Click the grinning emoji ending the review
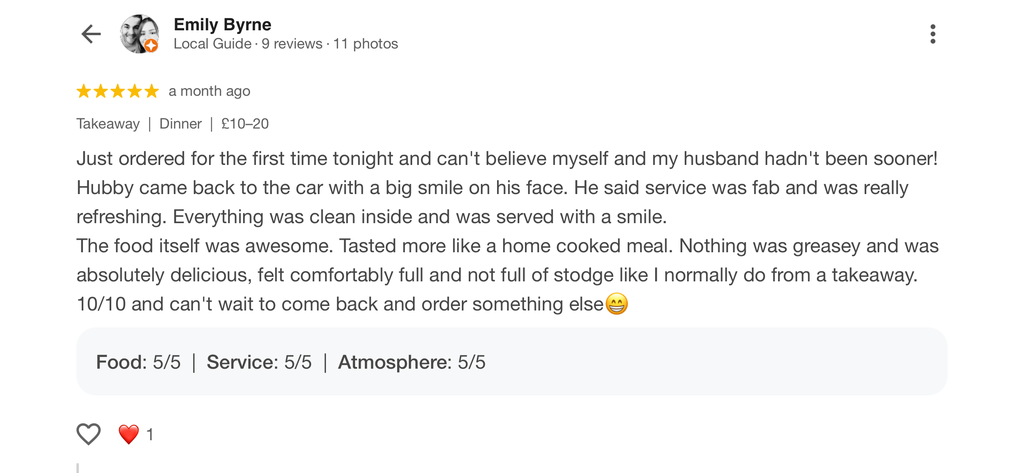 616,304
